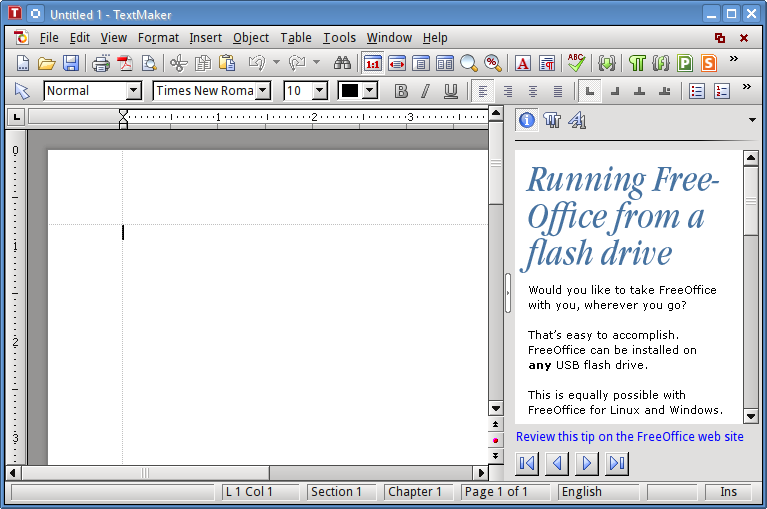
Task: Toggle bulleted list formatting
Action: pyautogui.click(x=697, y=91)
